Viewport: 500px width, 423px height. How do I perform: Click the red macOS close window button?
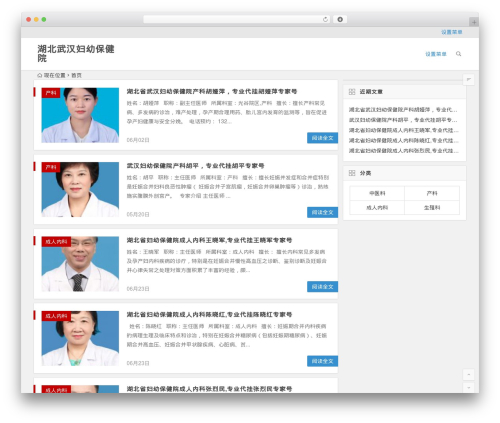[x=29, y=20]
